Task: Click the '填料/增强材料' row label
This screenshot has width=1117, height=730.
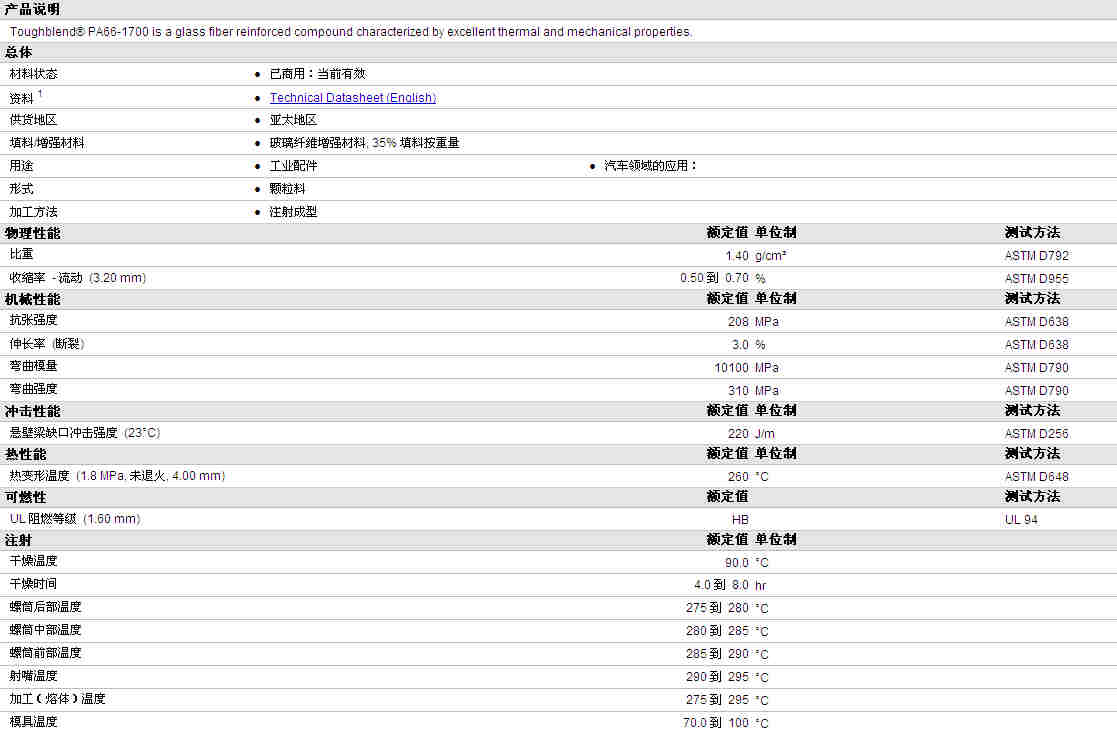Action: [47, 143]
